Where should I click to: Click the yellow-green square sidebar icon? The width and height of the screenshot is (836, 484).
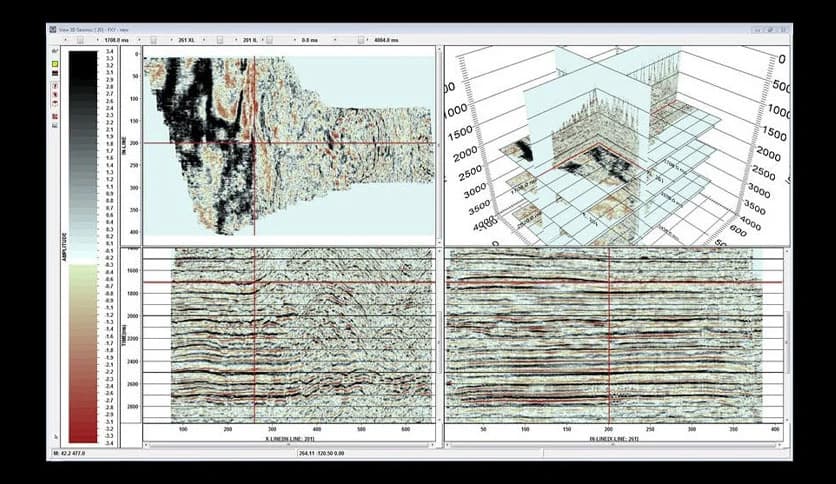coord(54,64)
